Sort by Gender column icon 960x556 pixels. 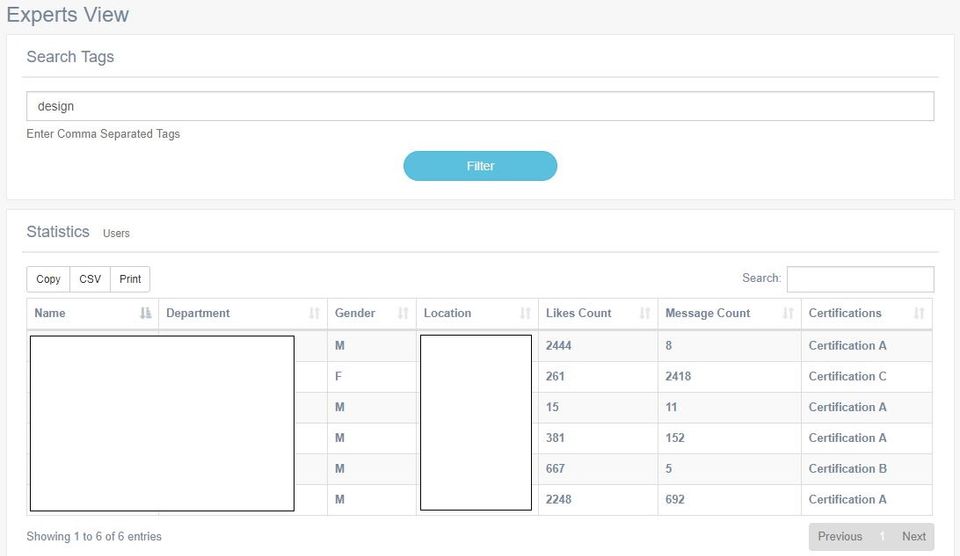click(403, 313)
